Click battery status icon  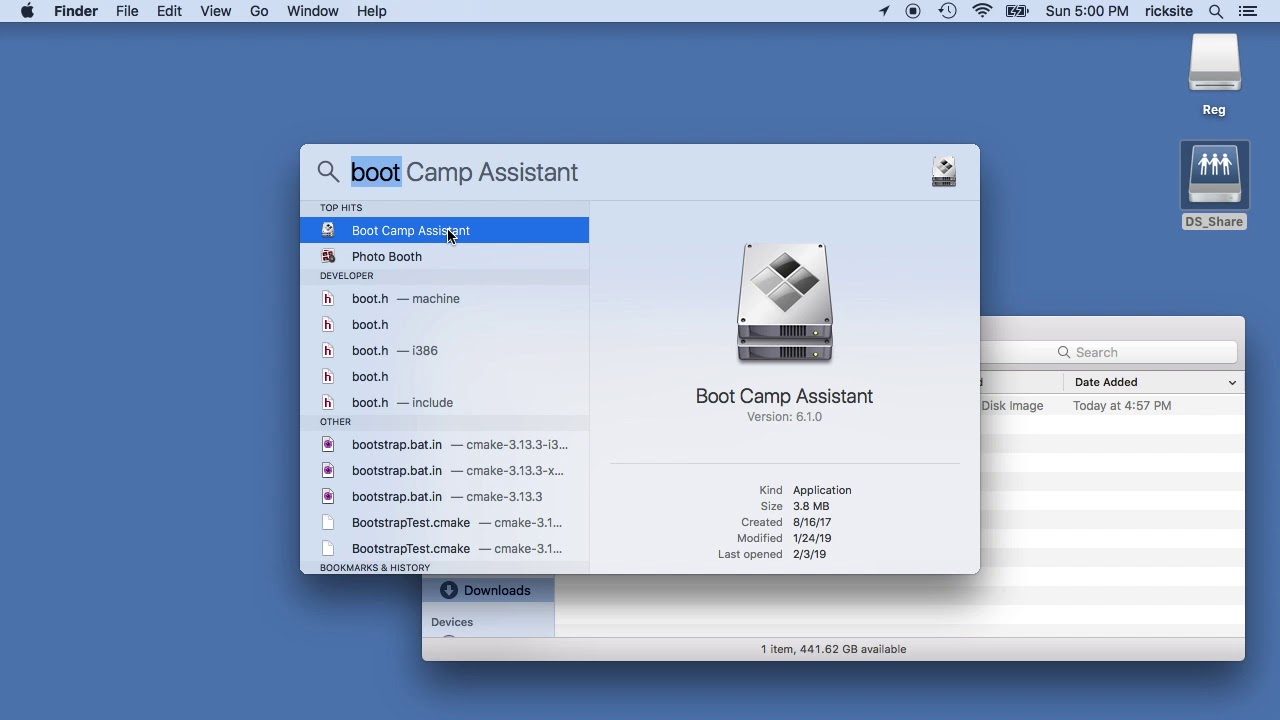click(1017, 11)
